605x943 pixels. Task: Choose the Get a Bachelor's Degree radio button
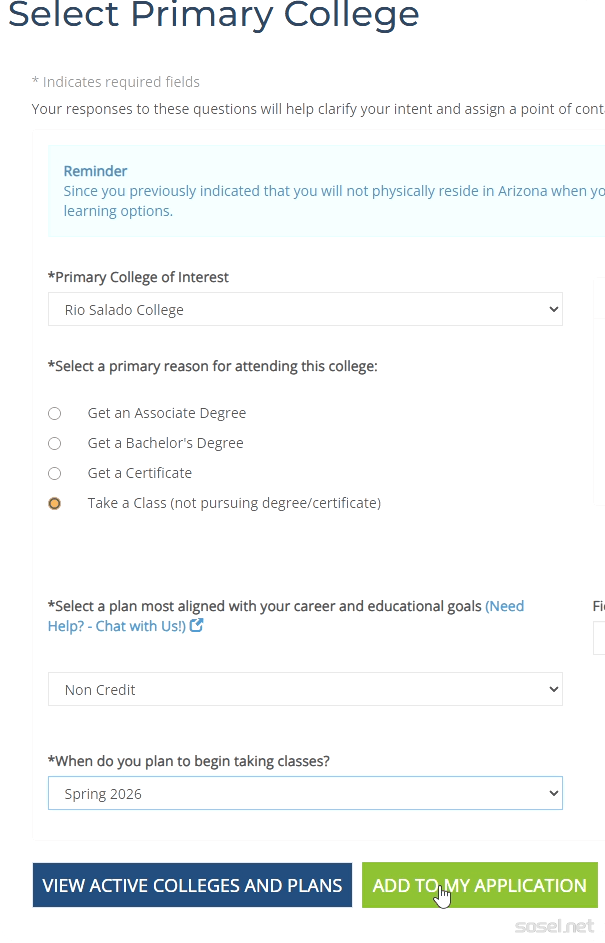point(55,443)
